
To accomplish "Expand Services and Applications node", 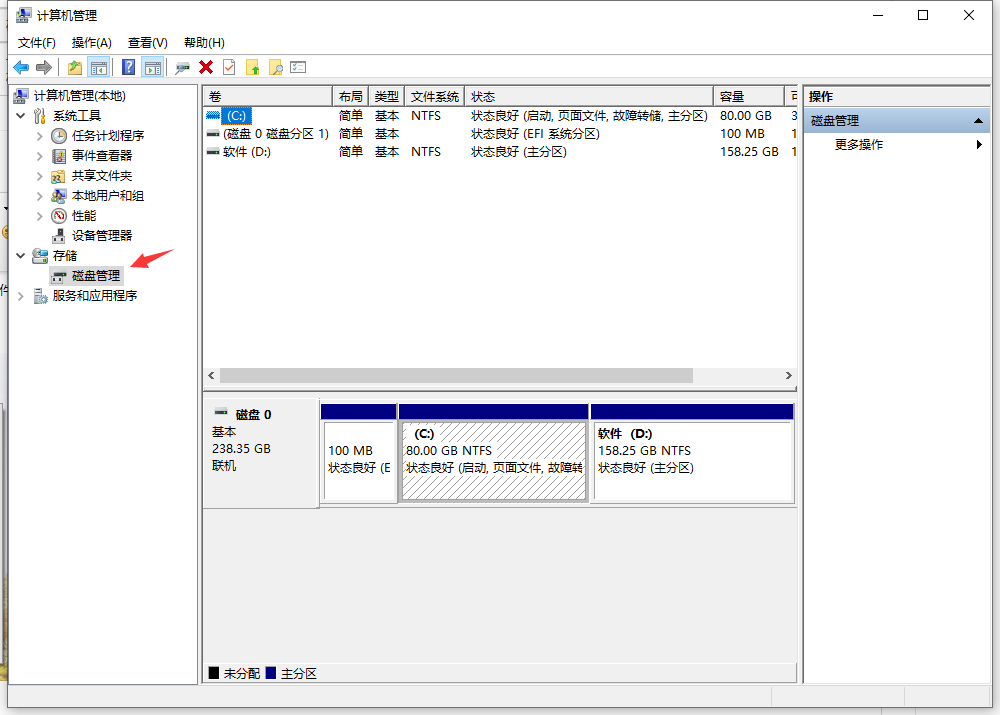I will (21, 296).
